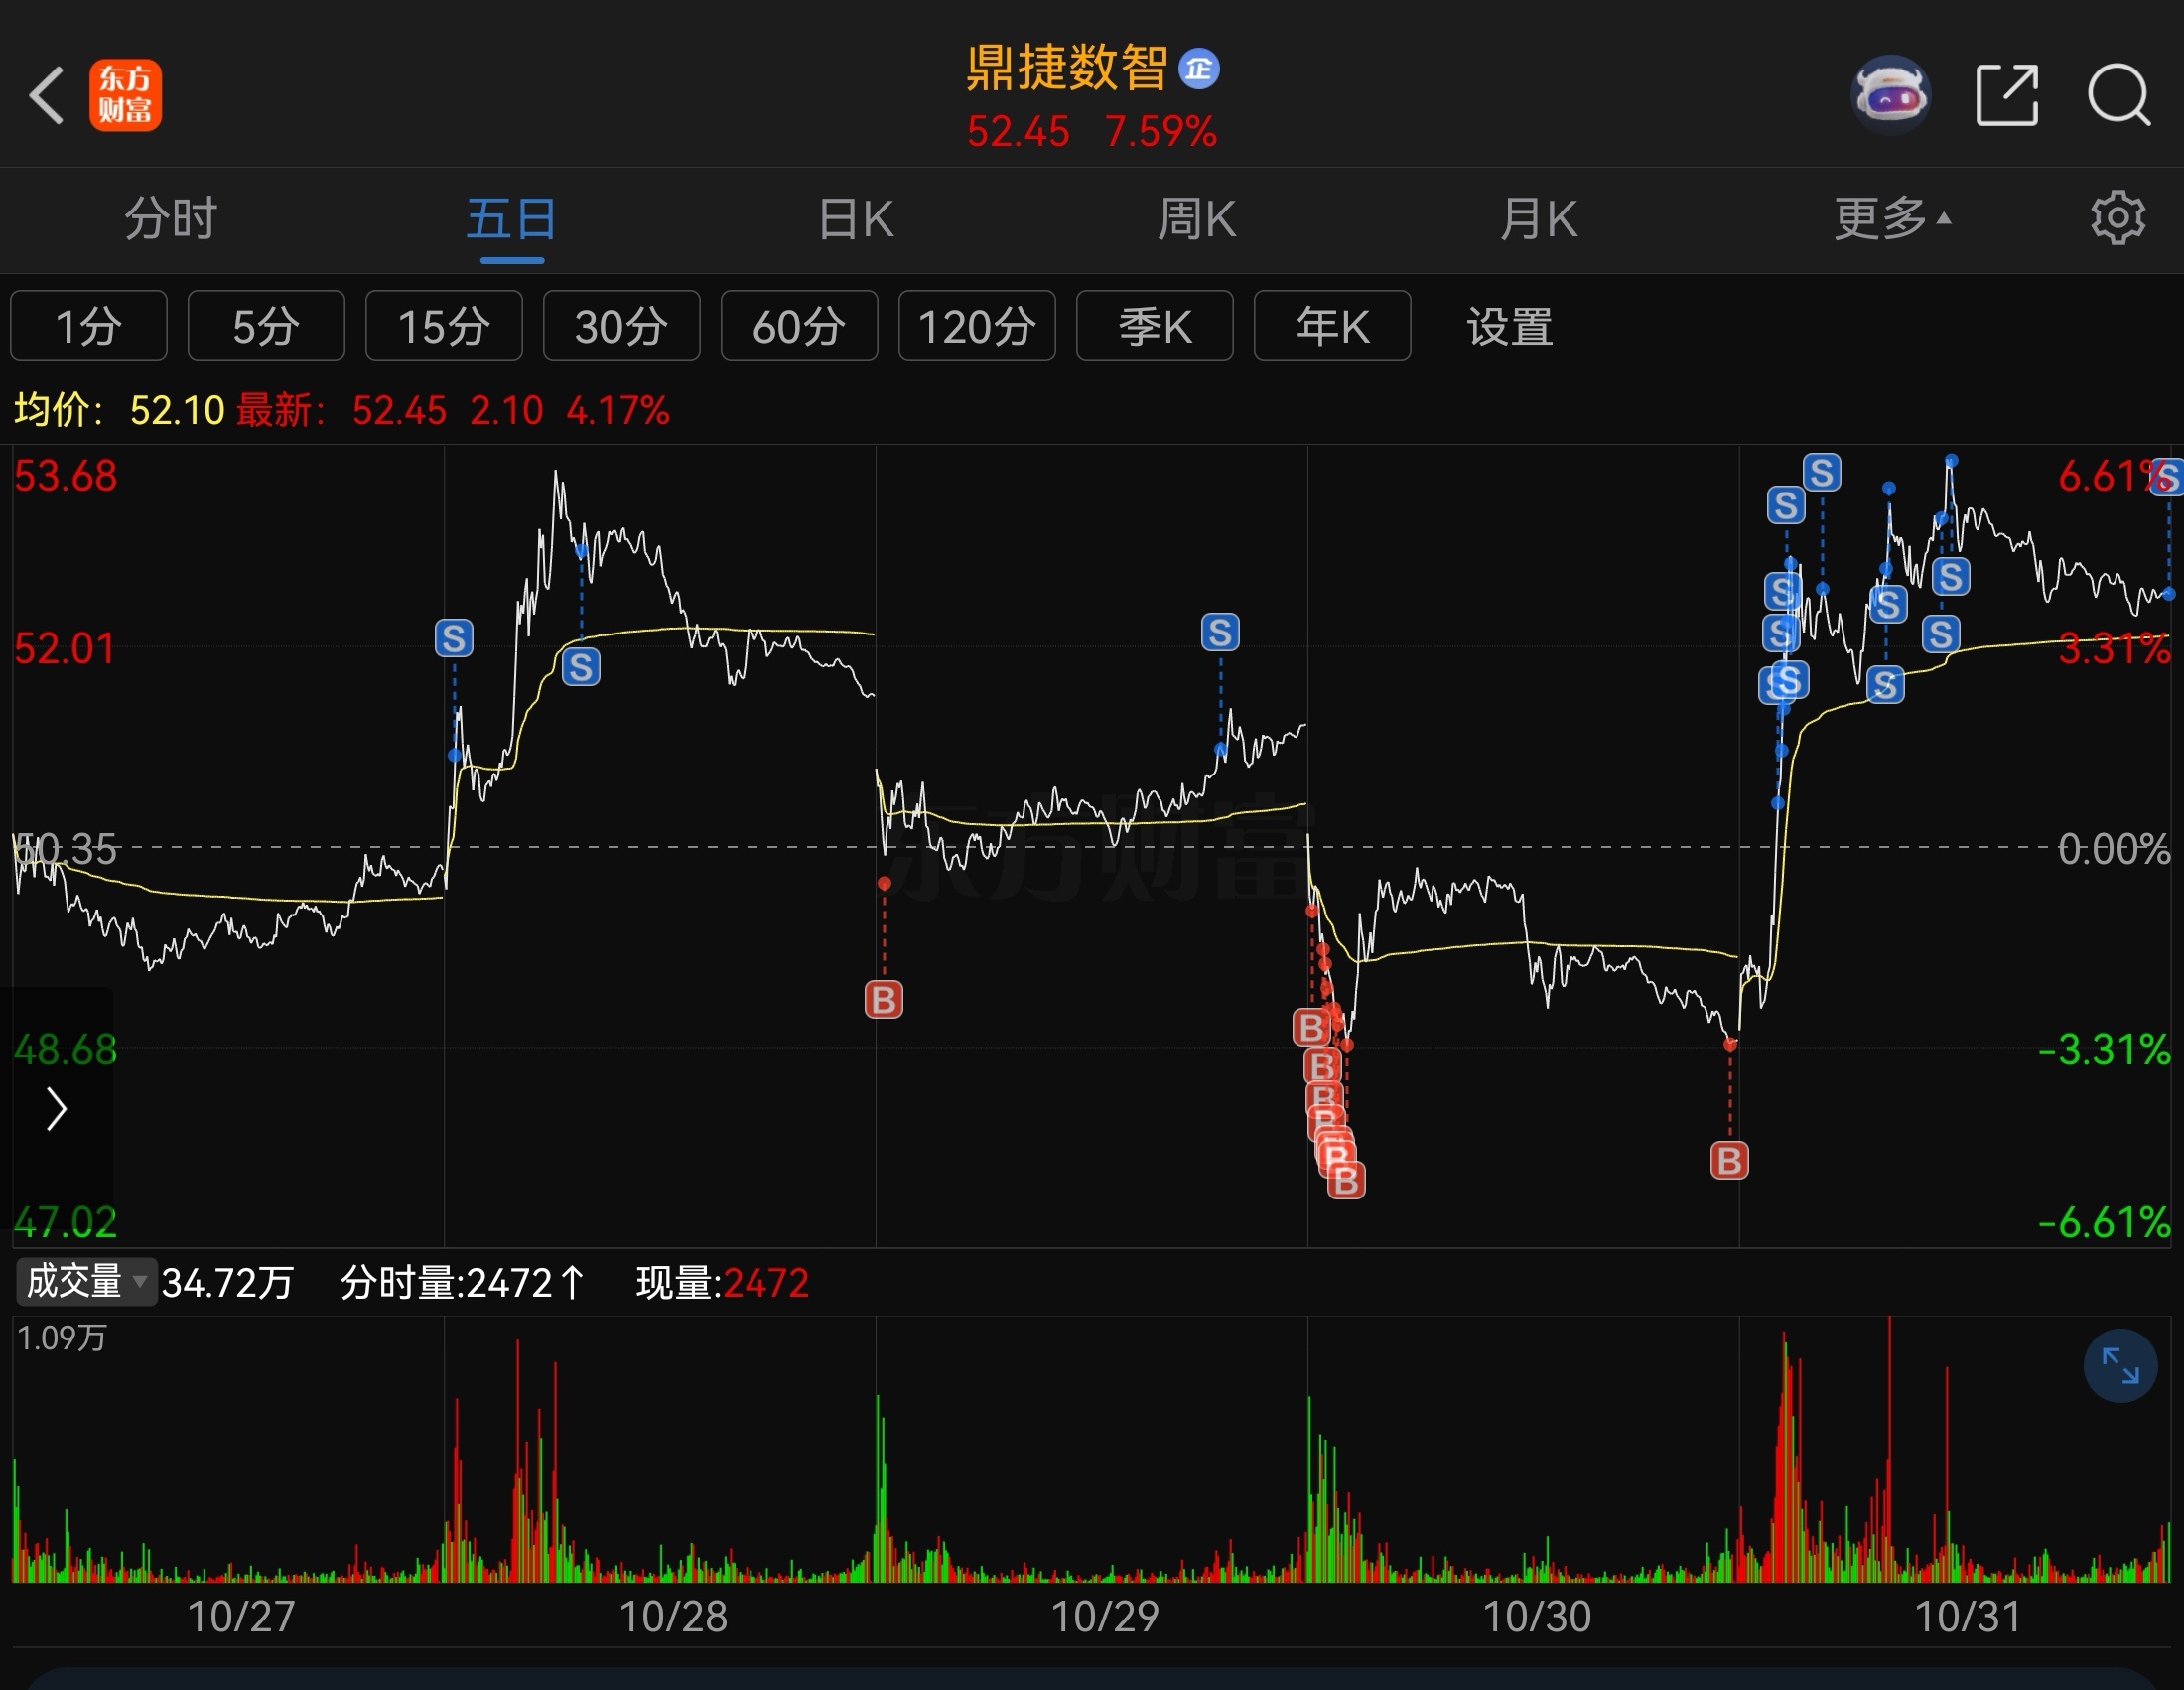
Task: Select the 1分 period button
Action: point(89,326)
